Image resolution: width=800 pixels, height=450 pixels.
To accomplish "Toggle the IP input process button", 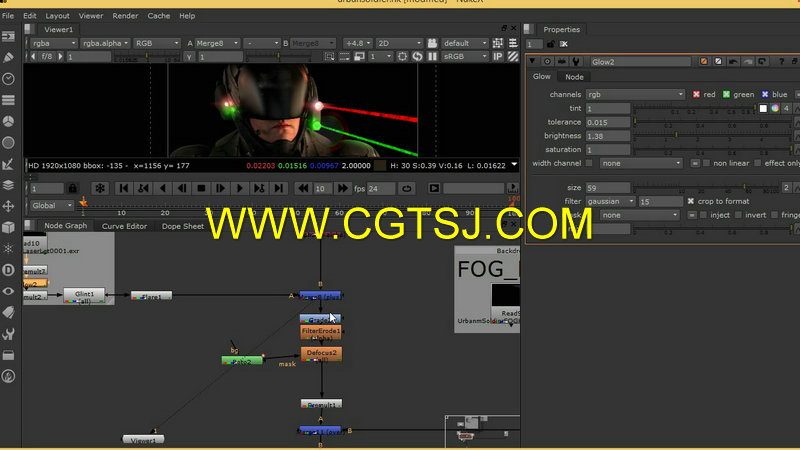I will (x=498, y=57).
